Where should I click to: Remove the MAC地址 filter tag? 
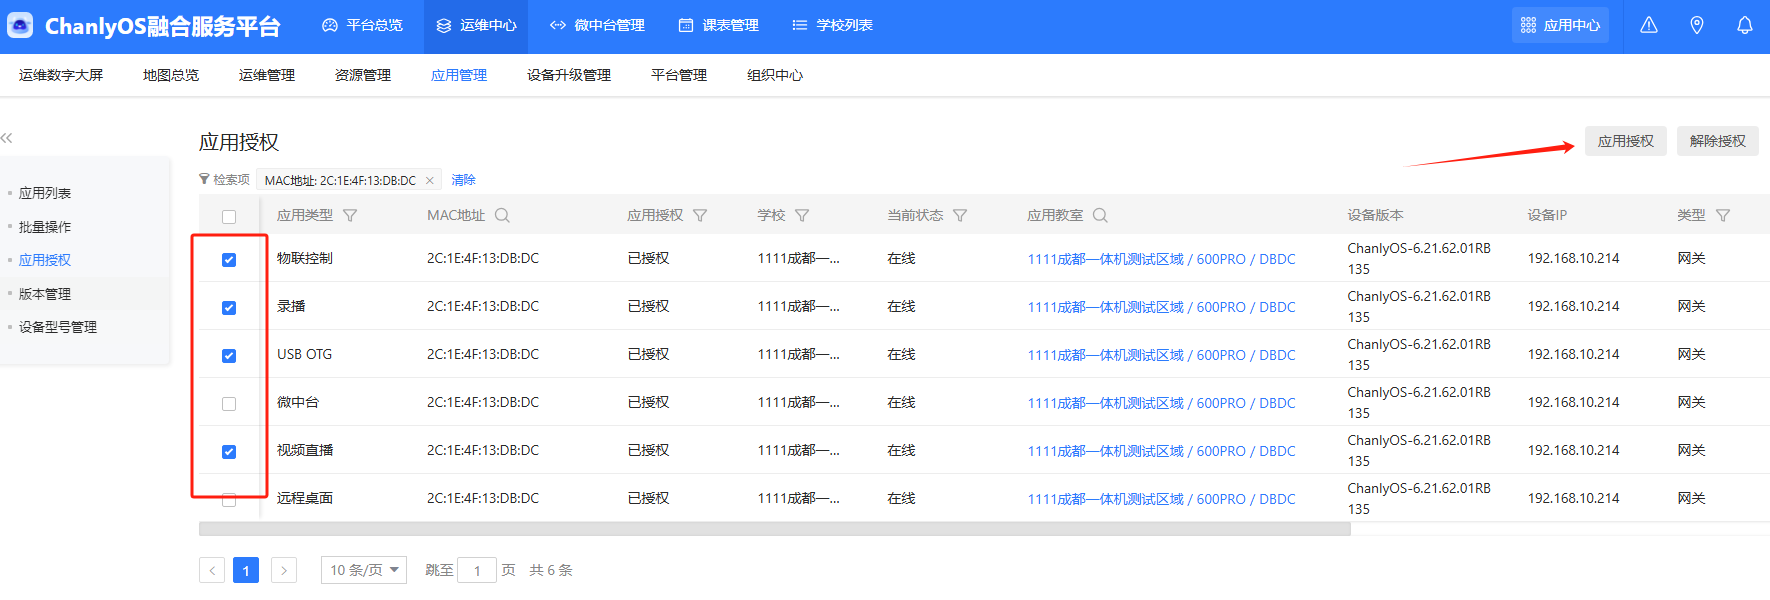(430, 181)
